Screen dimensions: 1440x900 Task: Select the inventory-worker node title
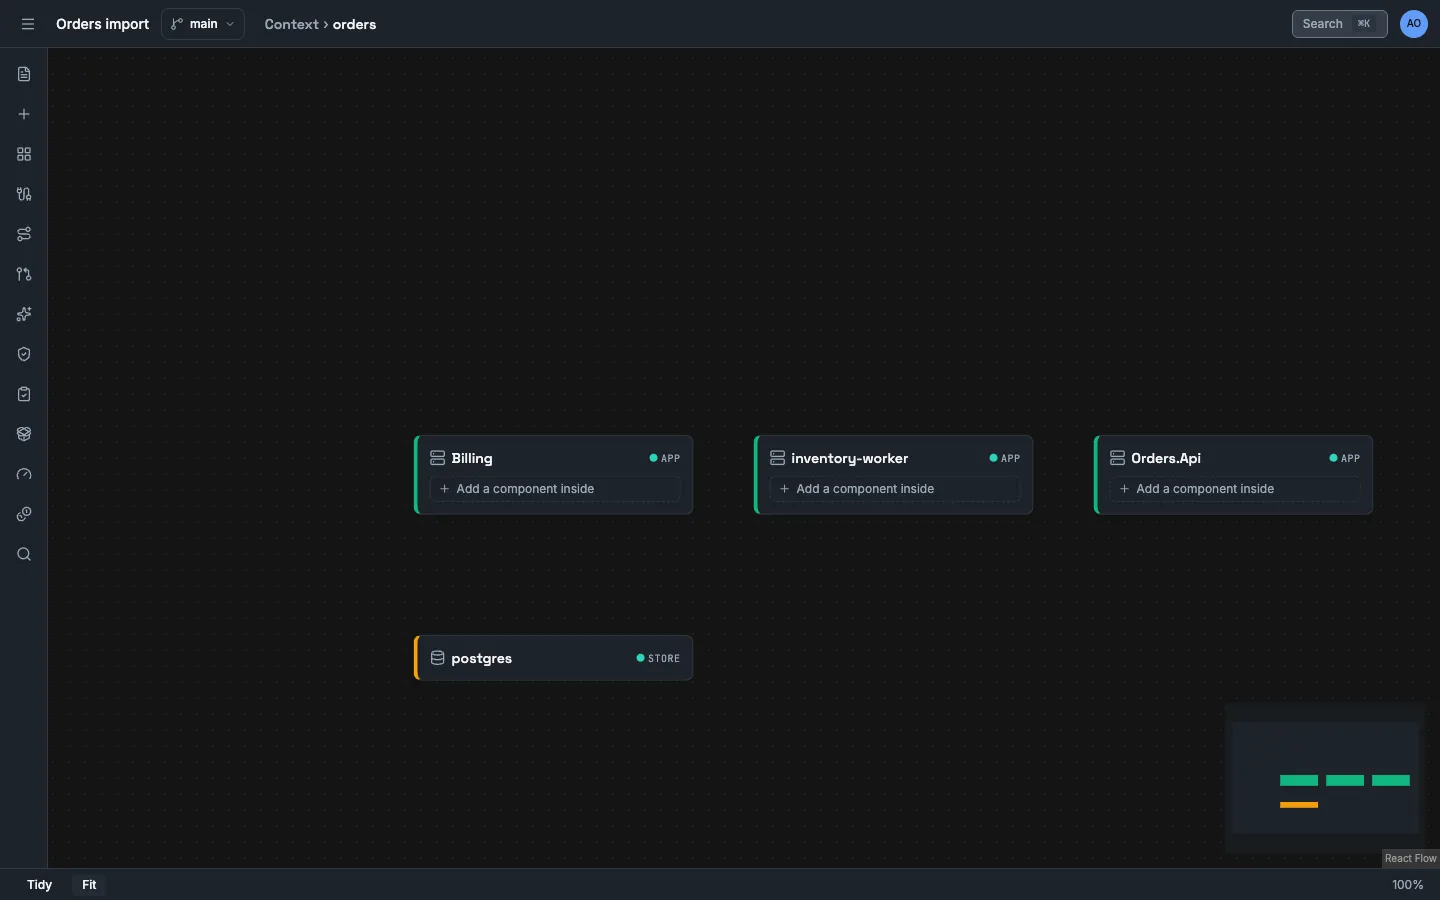coord(850,458)
